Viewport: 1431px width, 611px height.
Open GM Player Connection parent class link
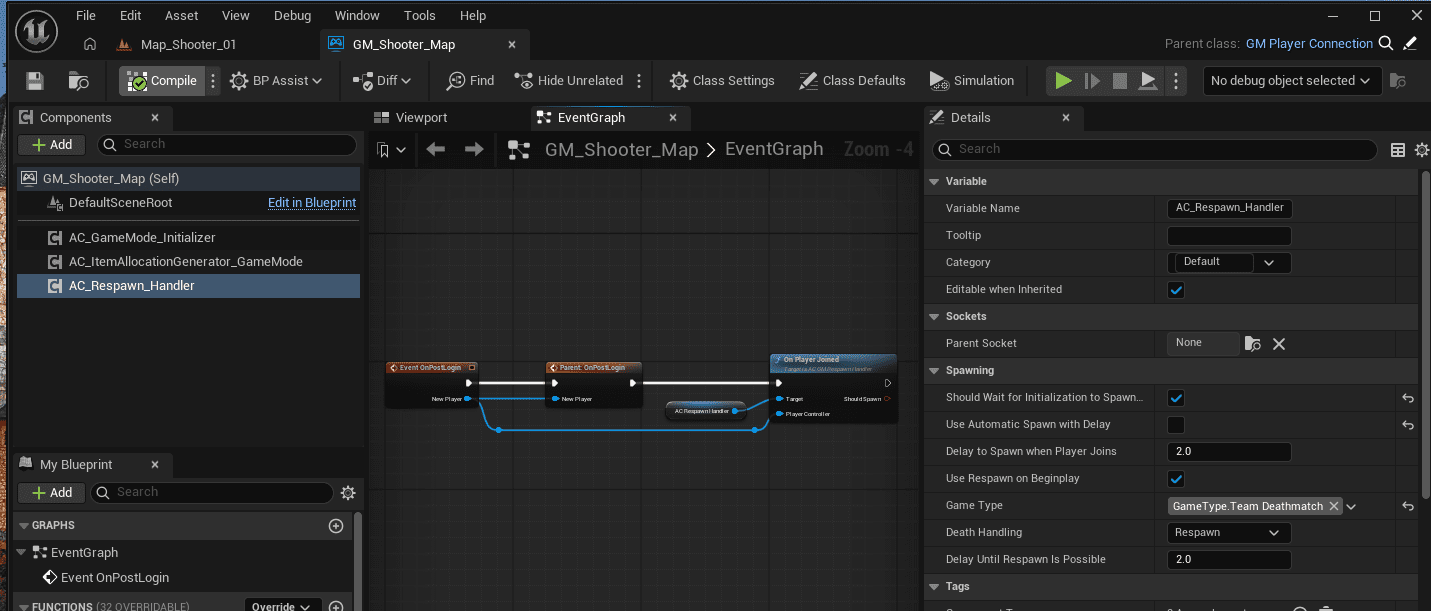(1309, 43)
